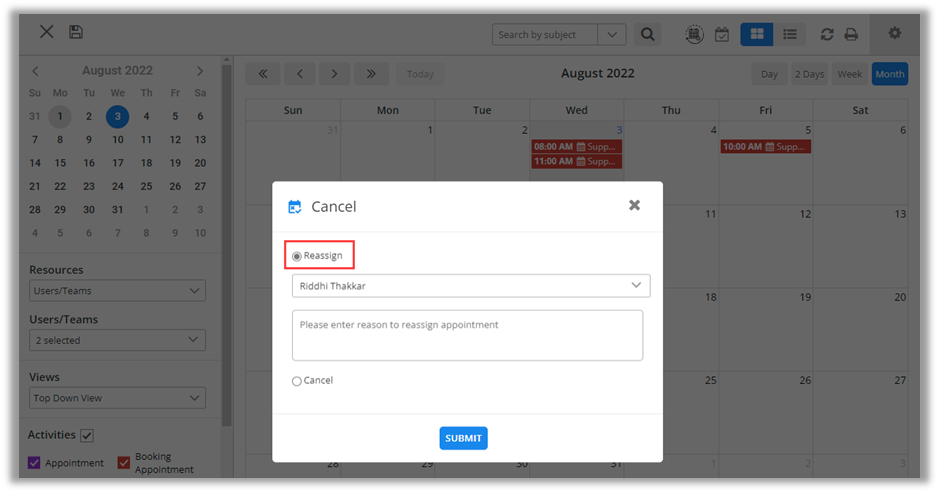
Task: Toggle the Activities checkbox
Action: [87, 435]
